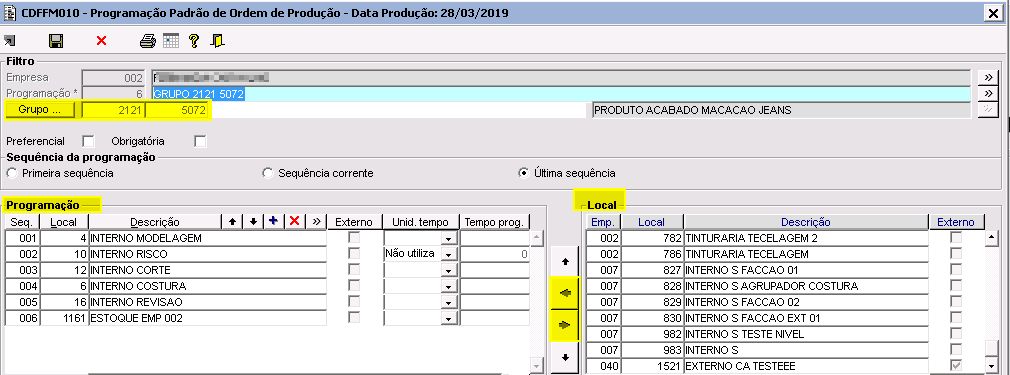This screenshot has width=1010, height=375.
Task: Click the Grupo field containing 2121
Action: tap(113, 110)
